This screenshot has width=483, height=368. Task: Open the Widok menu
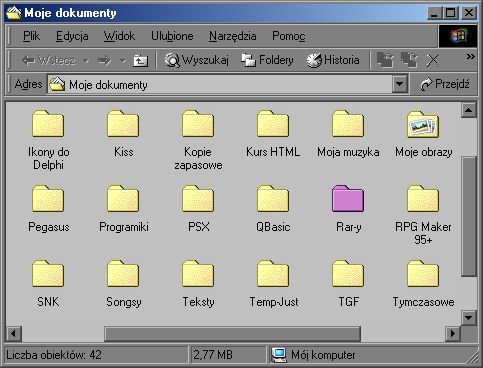click(119, 36)
